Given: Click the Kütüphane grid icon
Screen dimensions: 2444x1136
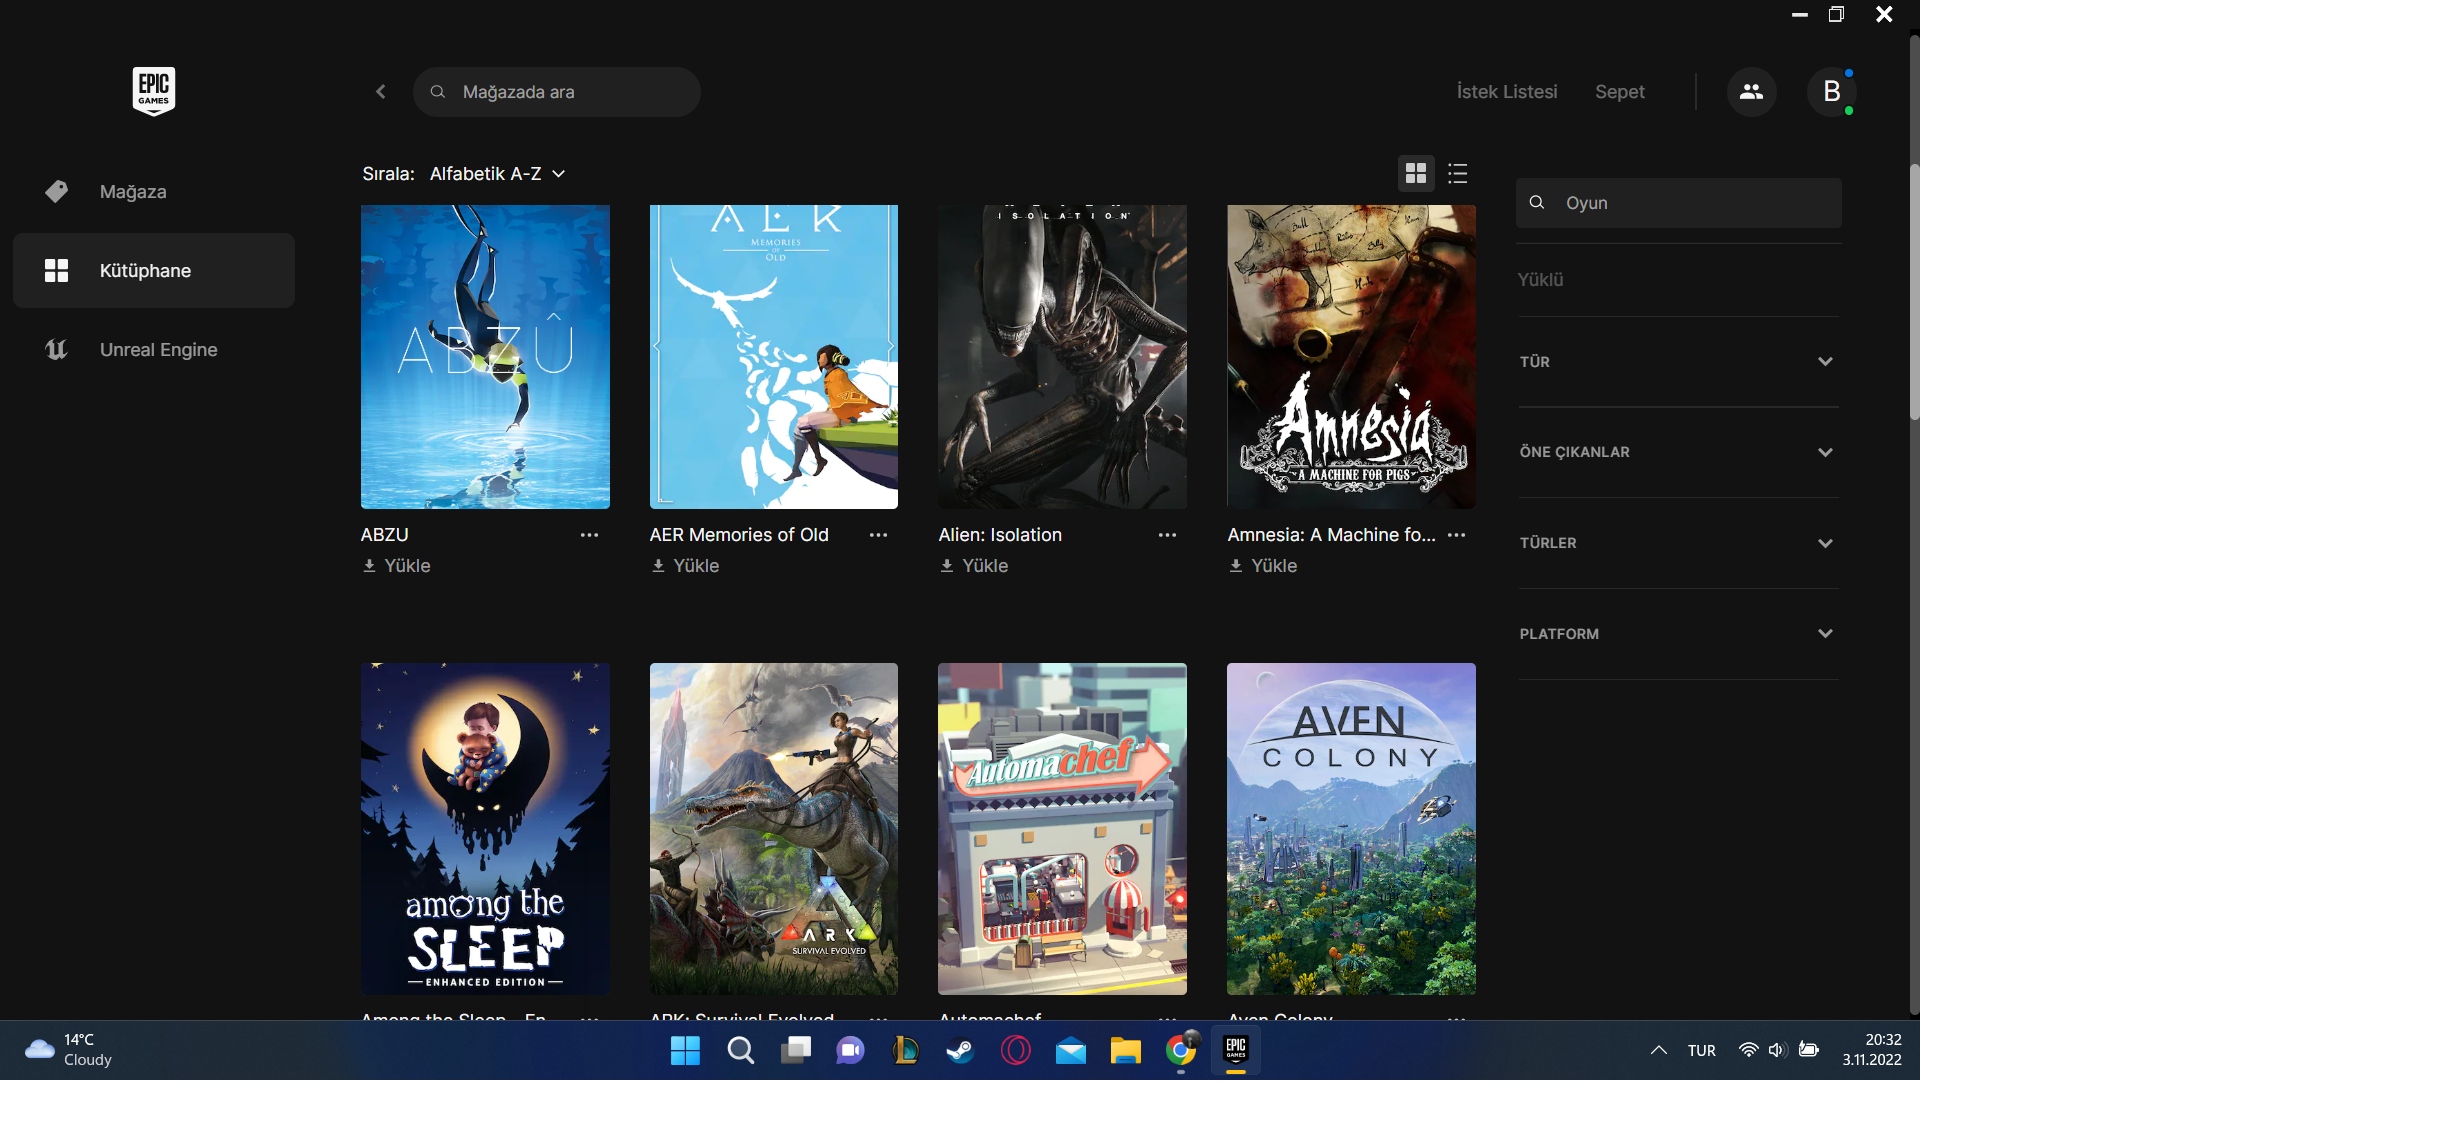Looking at the screenshot, I should tap(57, 271).
